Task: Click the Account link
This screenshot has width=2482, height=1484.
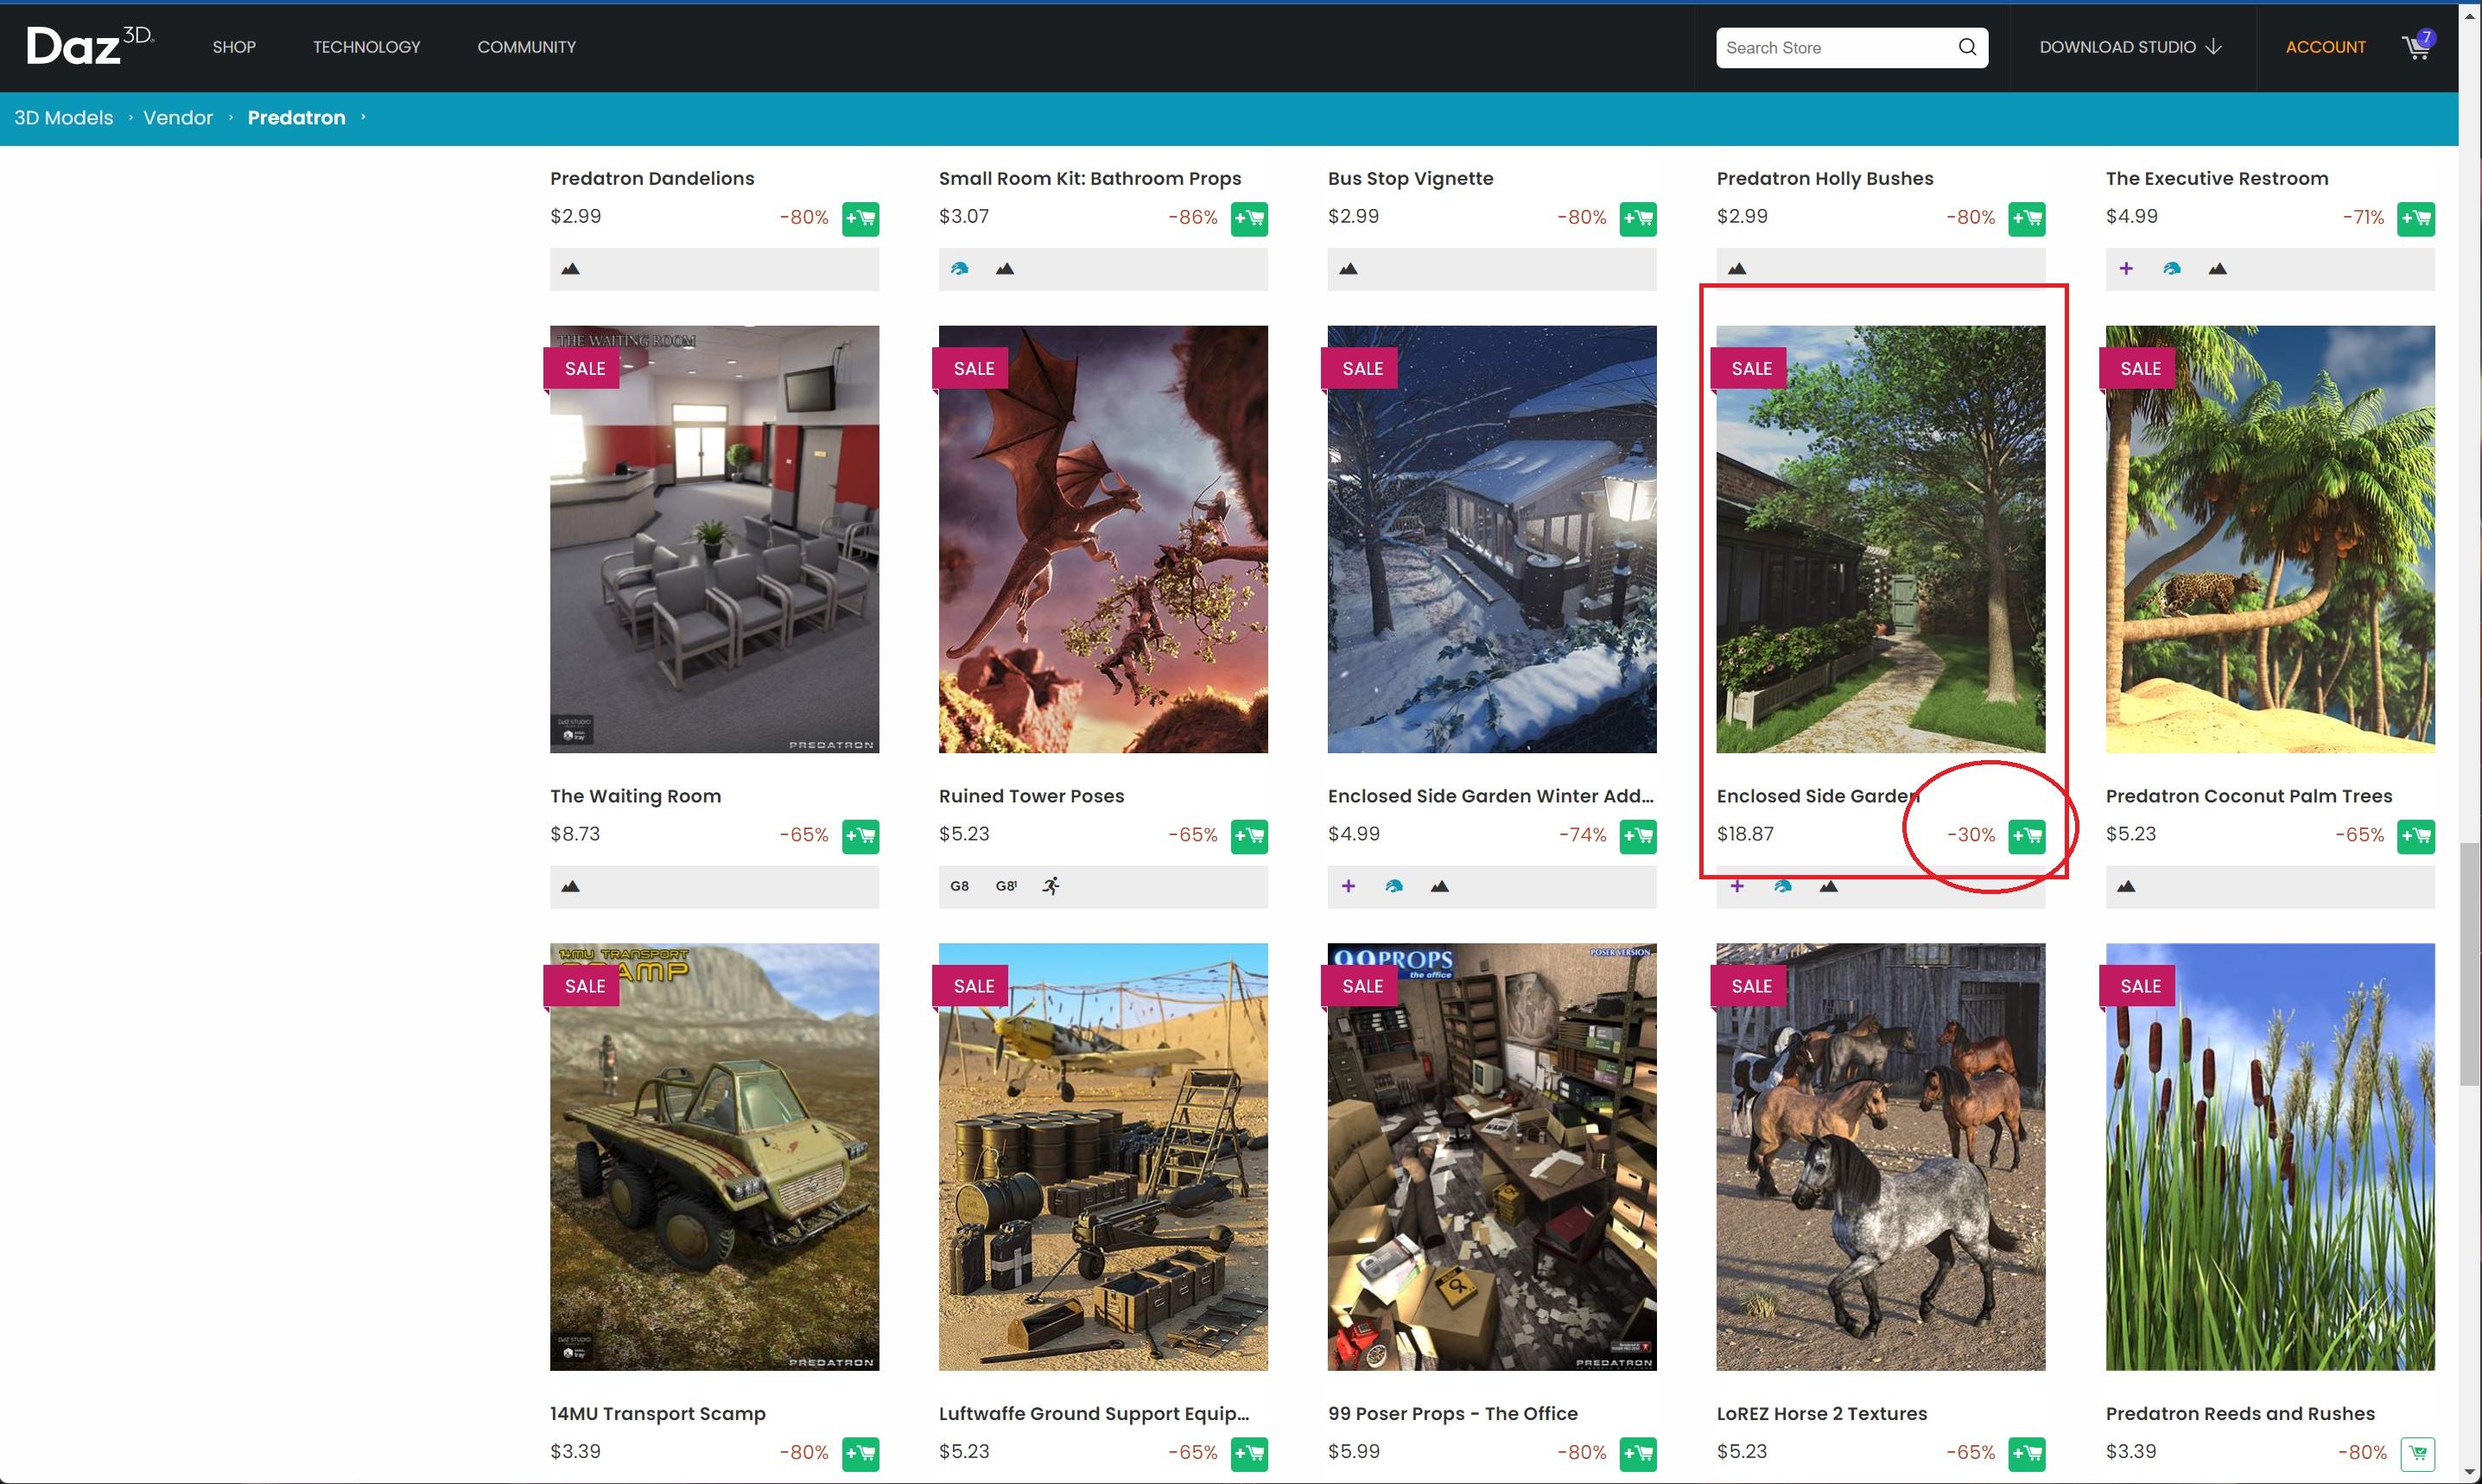Action: 2325,47
